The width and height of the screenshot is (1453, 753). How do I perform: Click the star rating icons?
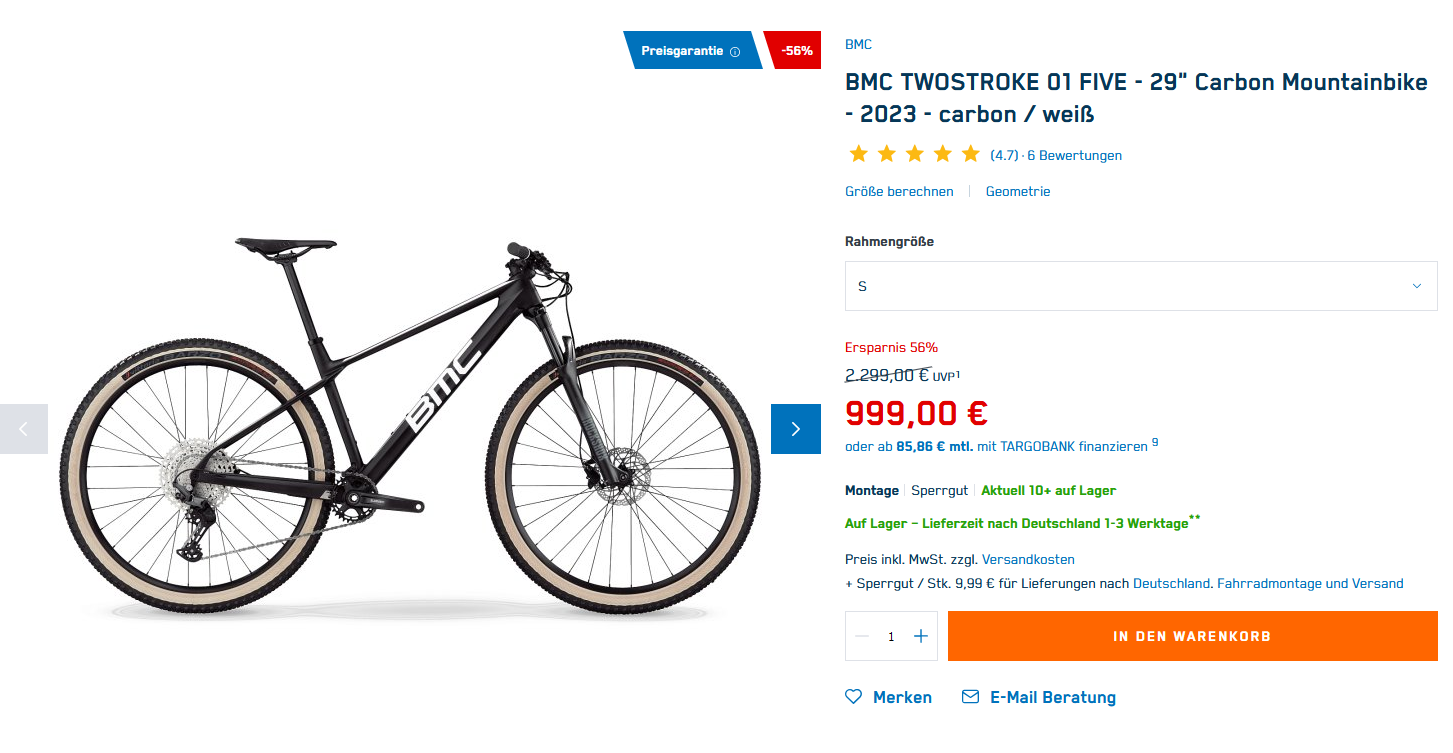click(914, 154)
